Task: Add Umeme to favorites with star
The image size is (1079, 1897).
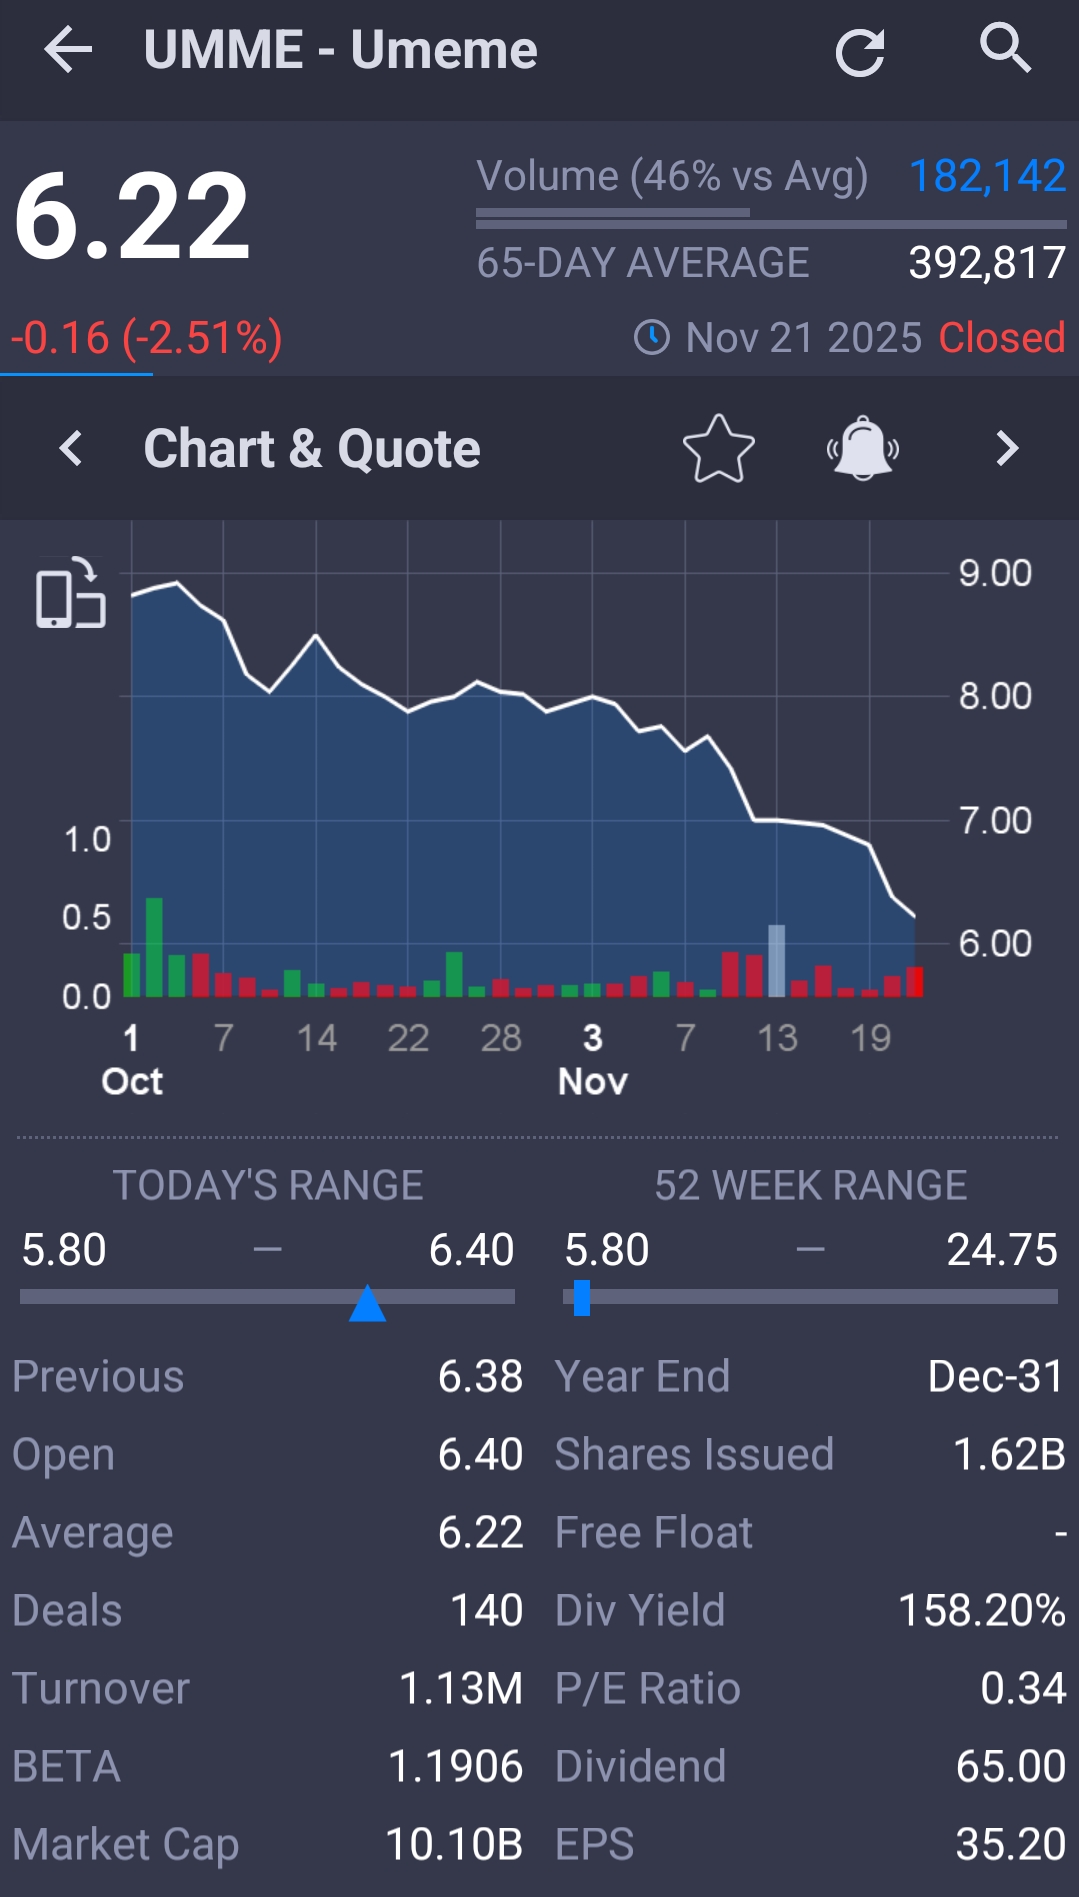Action: point(718,448)
